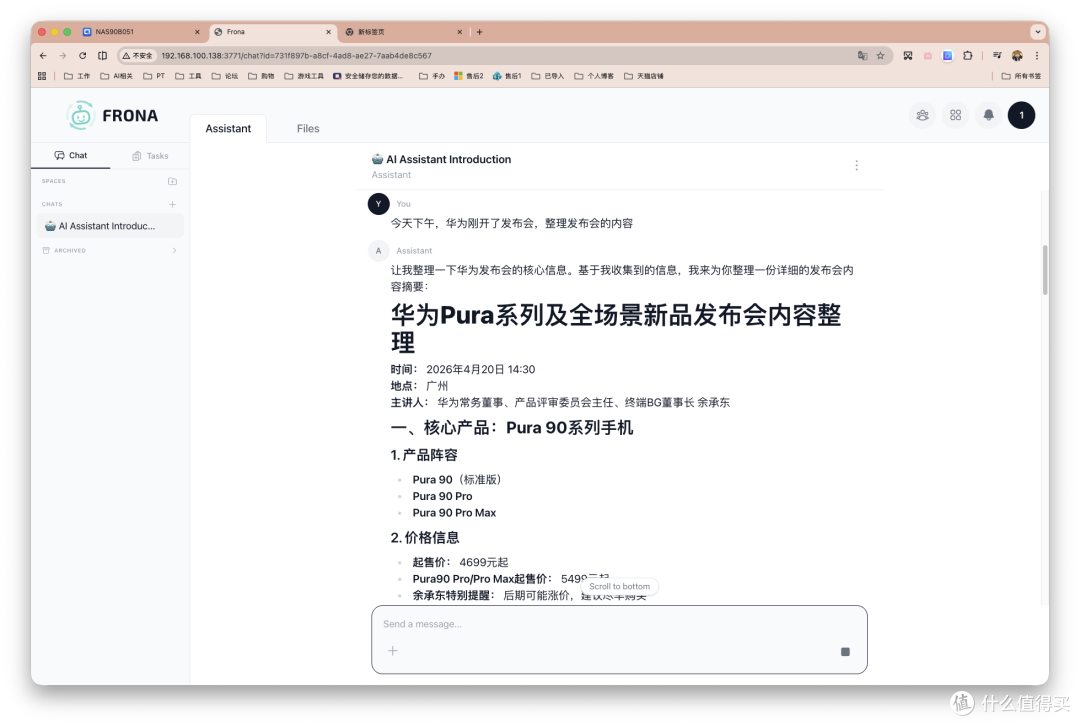This screenshot has height=726, width=1080.
Task: Open the tab search dropdown arrow
Action: click(x=1037, y=32)
